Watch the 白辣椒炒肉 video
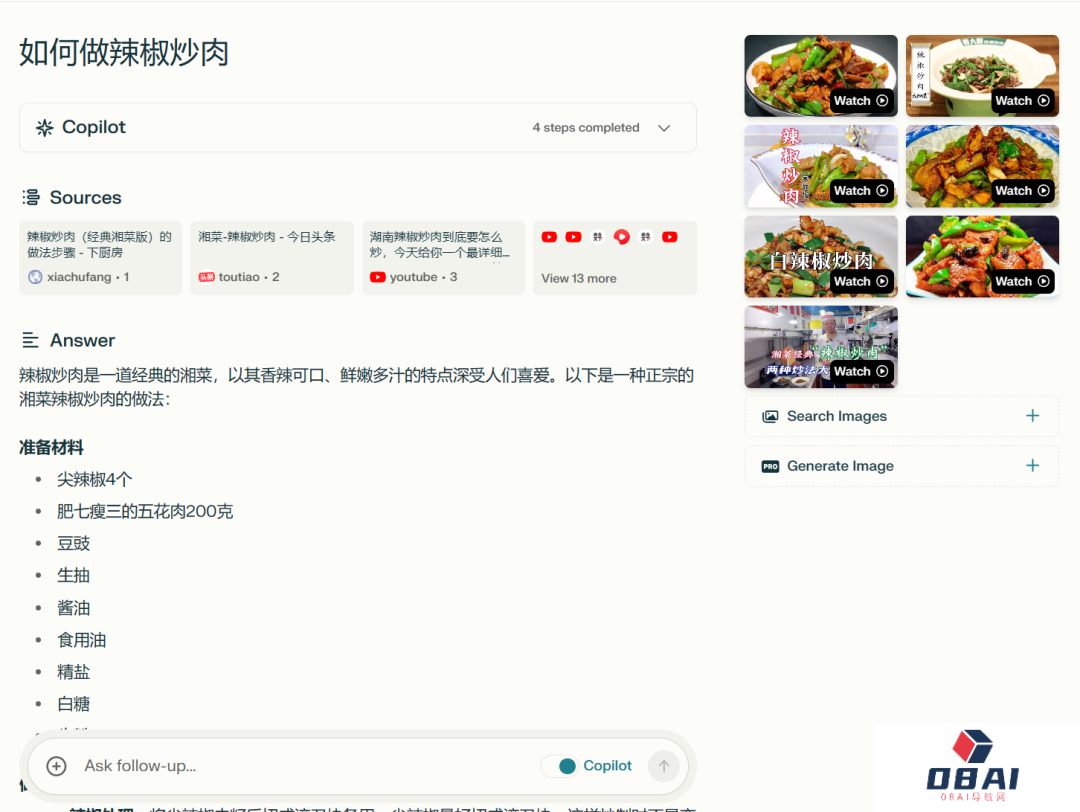The width and height of the screenshot is (1080, 812). click(860, 282)
